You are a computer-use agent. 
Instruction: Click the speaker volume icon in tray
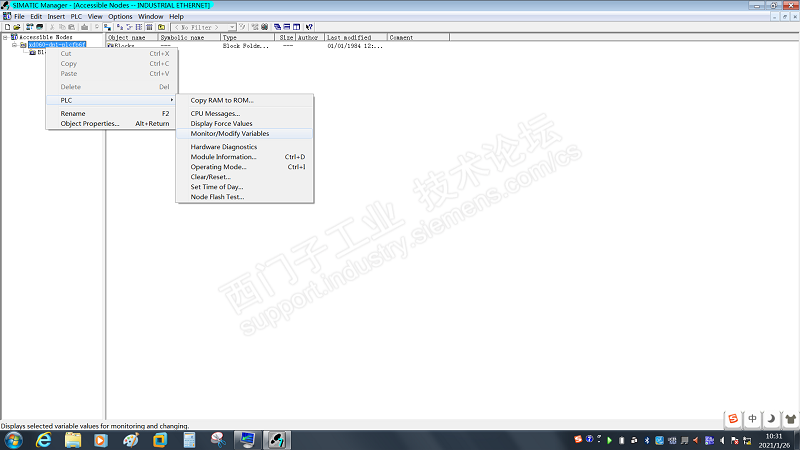(722, 440)
